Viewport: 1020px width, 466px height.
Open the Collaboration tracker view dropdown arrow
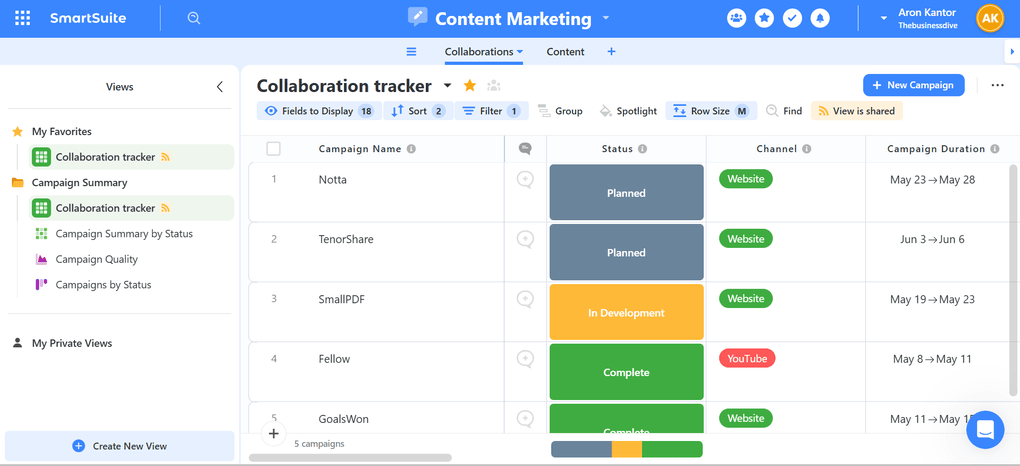[x=447, y=86]
